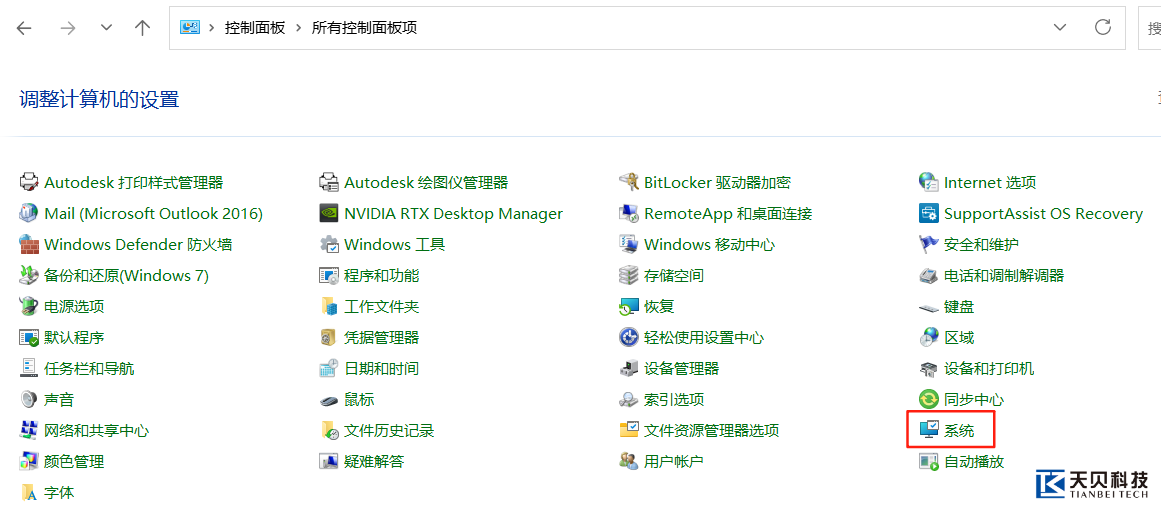Click the control panel icon in address bar
Screen dimensions: 1161x525
coord(190,28)
